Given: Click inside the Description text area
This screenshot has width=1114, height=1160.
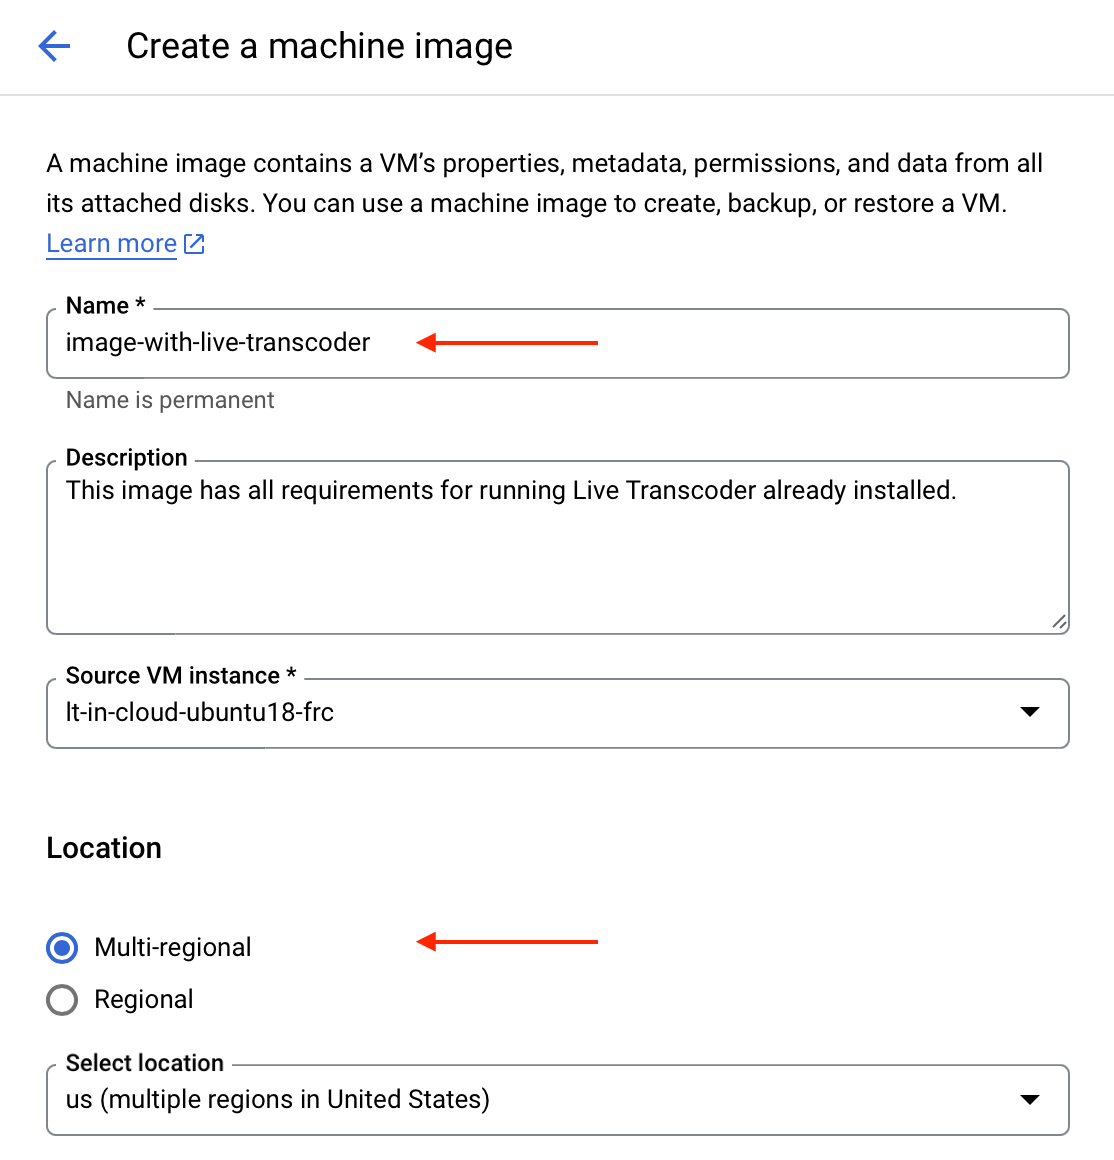Looking at the screenshot, I should [x=558, y=547].
